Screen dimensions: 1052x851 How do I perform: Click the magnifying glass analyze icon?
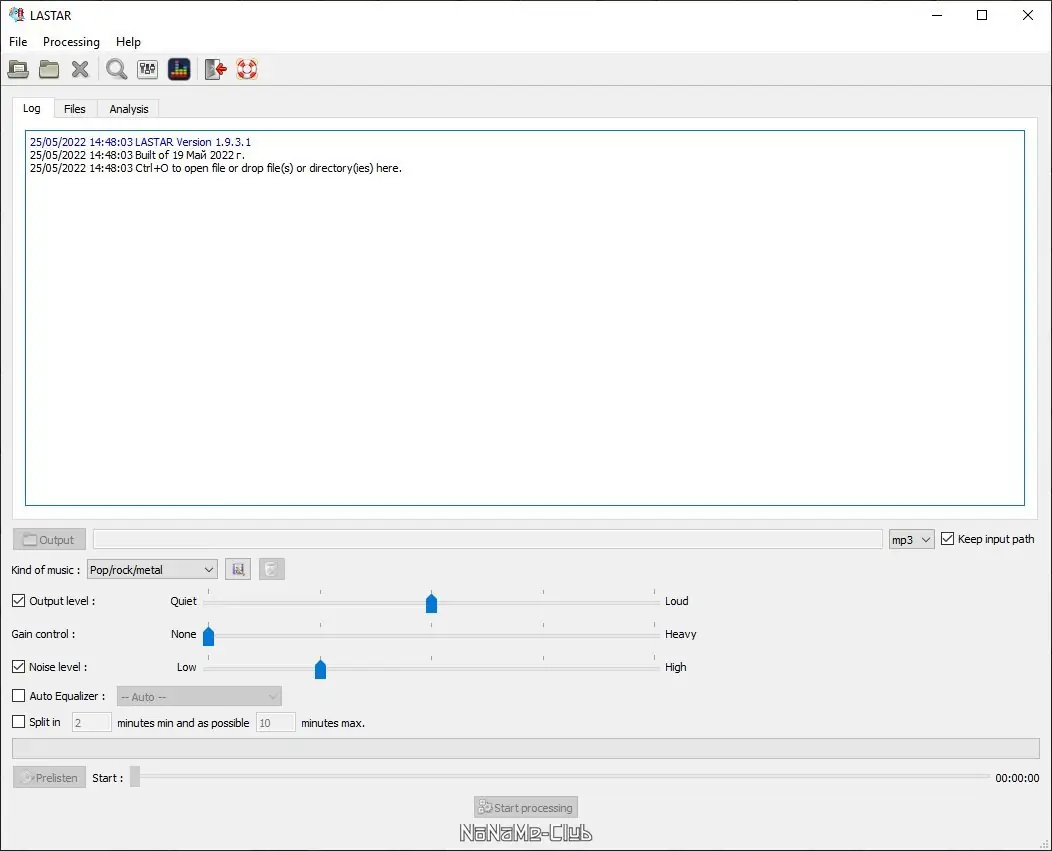pos(116,69)
